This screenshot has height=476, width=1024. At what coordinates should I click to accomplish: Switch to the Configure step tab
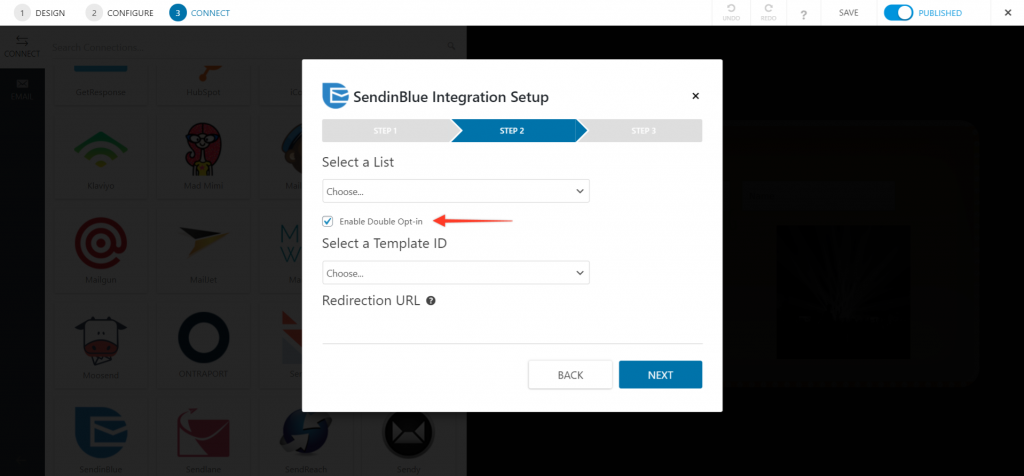point(120,12)
